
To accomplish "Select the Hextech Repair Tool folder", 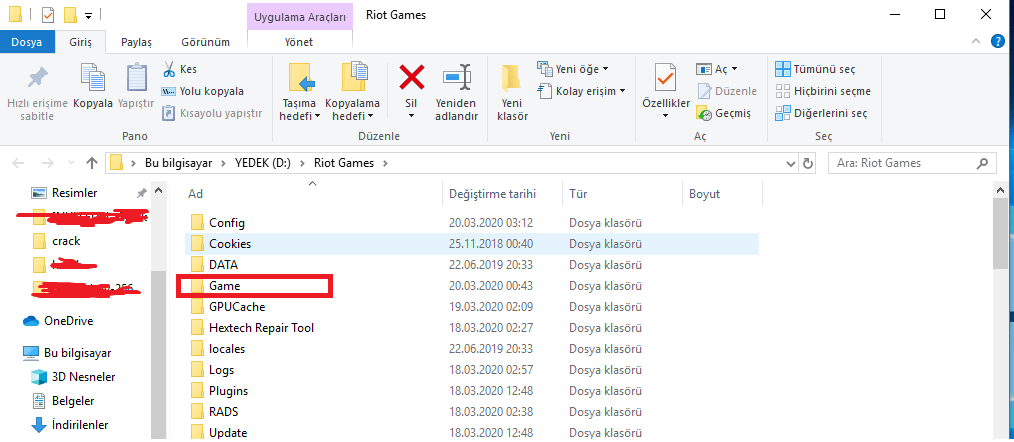I will 471,327.
